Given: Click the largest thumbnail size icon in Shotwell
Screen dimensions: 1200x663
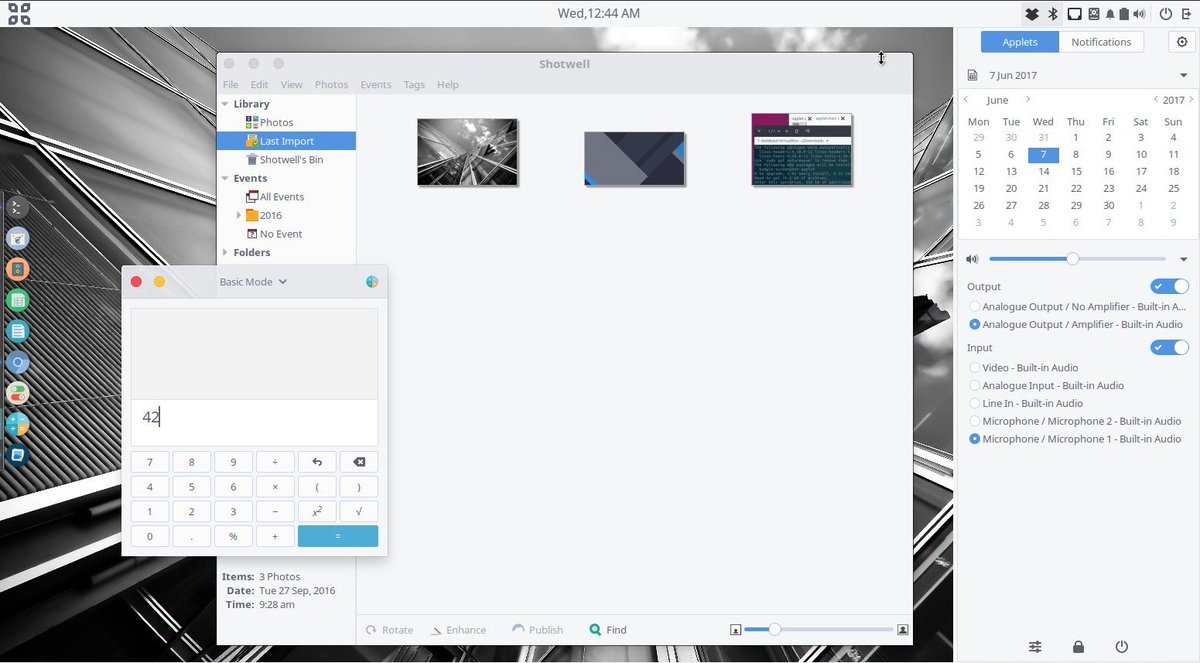Looking at the screenshot, I should pos(903,630).
